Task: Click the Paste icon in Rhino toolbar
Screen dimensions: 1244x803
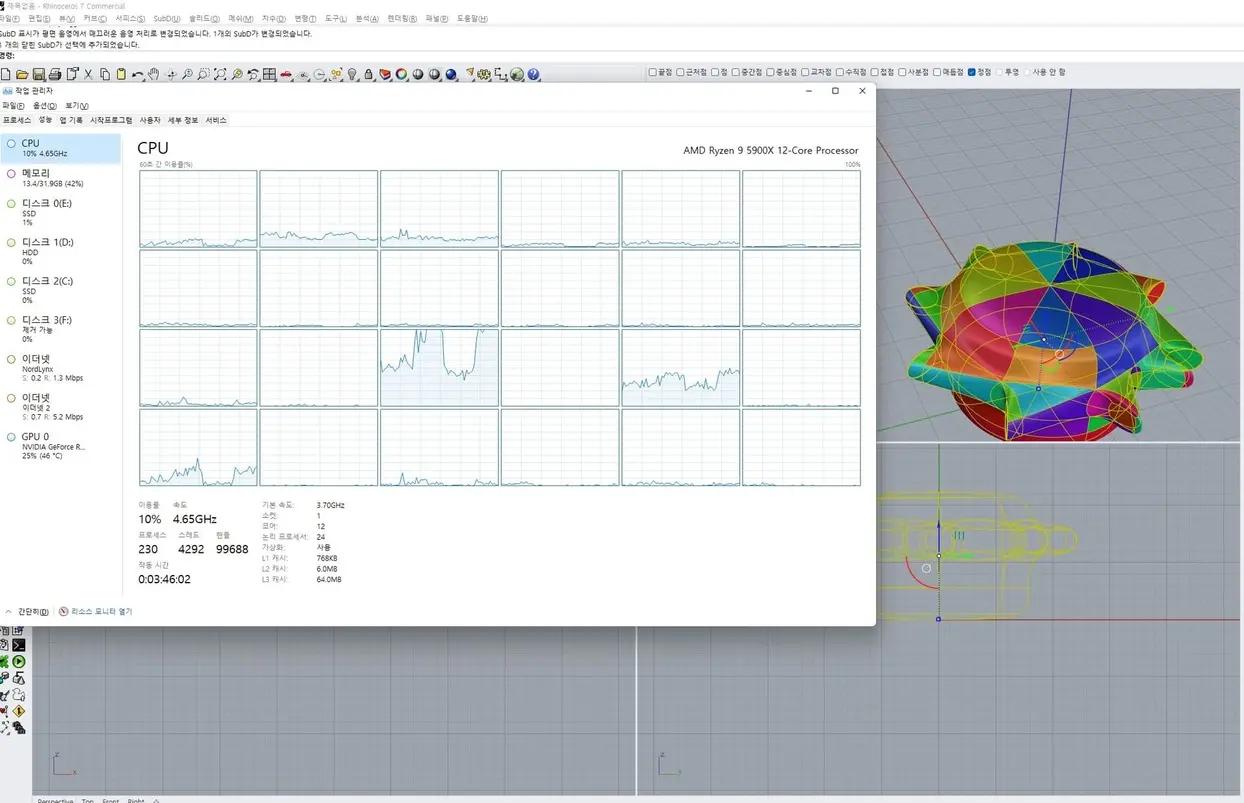Action: click(x=122, y=74)
